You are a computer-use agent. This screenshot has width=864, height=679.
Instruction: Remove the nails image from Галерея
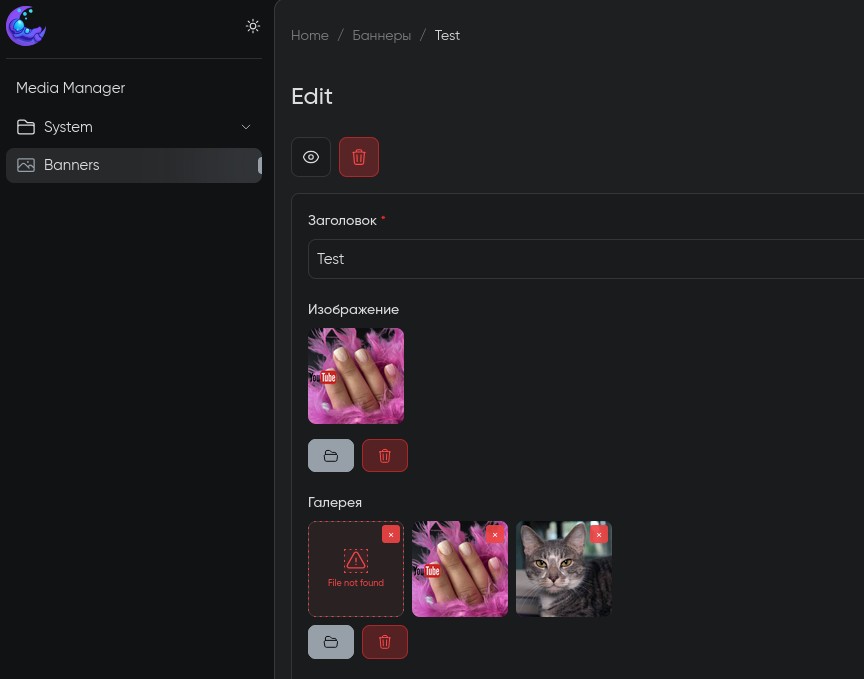coord(495,535)
